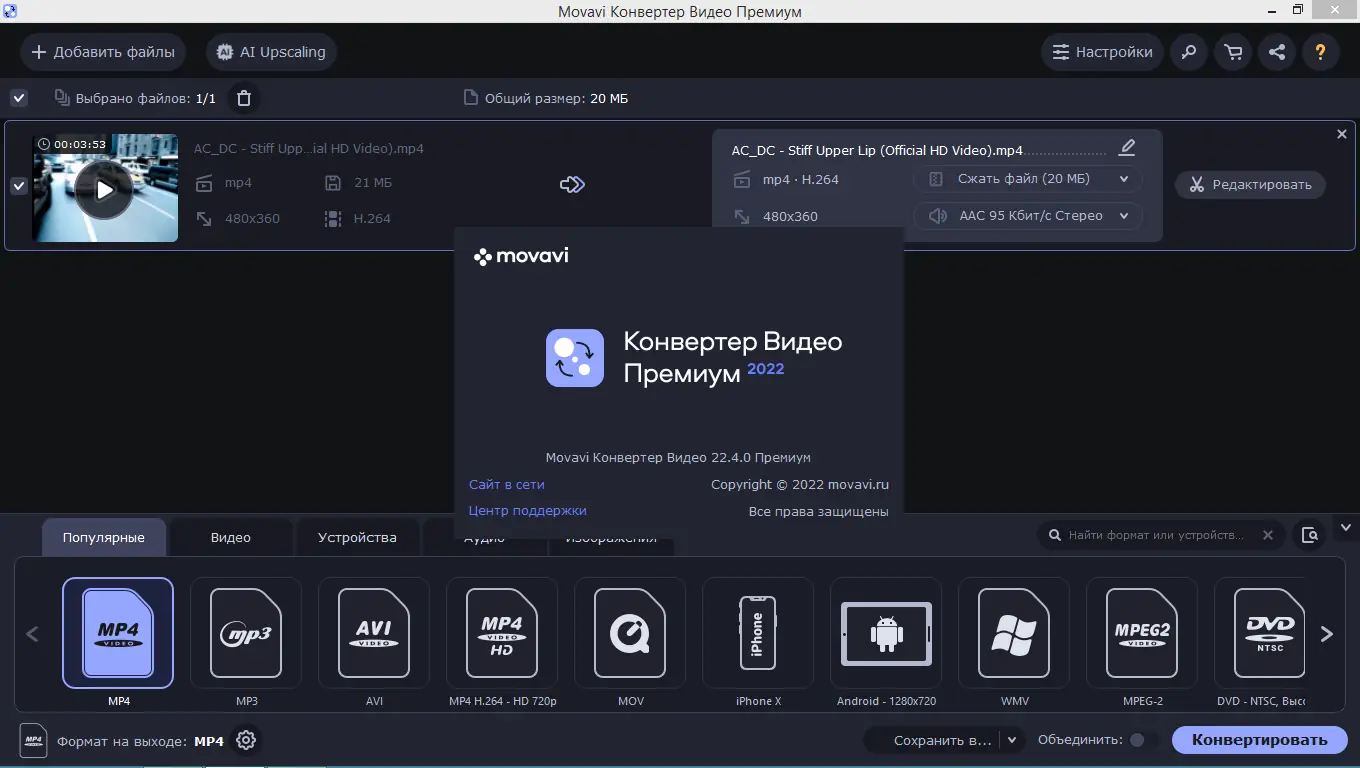The image size is (1360, 768).
Task: Toggle the select all files checkbox
Action: [18, 98]
